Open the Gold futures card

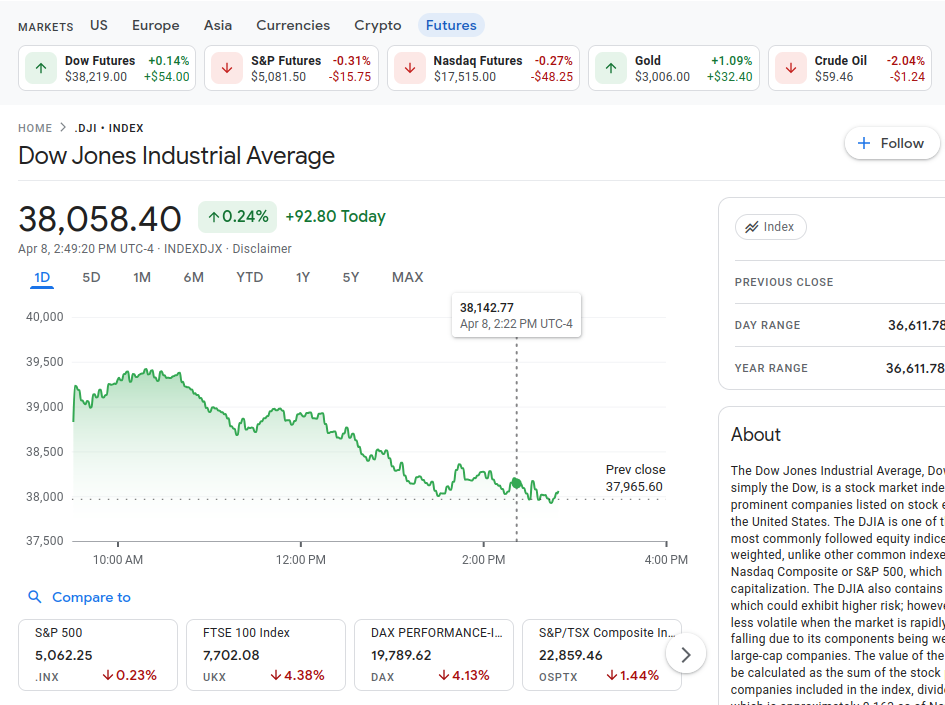pyautogui.click(x=674, y=68)
